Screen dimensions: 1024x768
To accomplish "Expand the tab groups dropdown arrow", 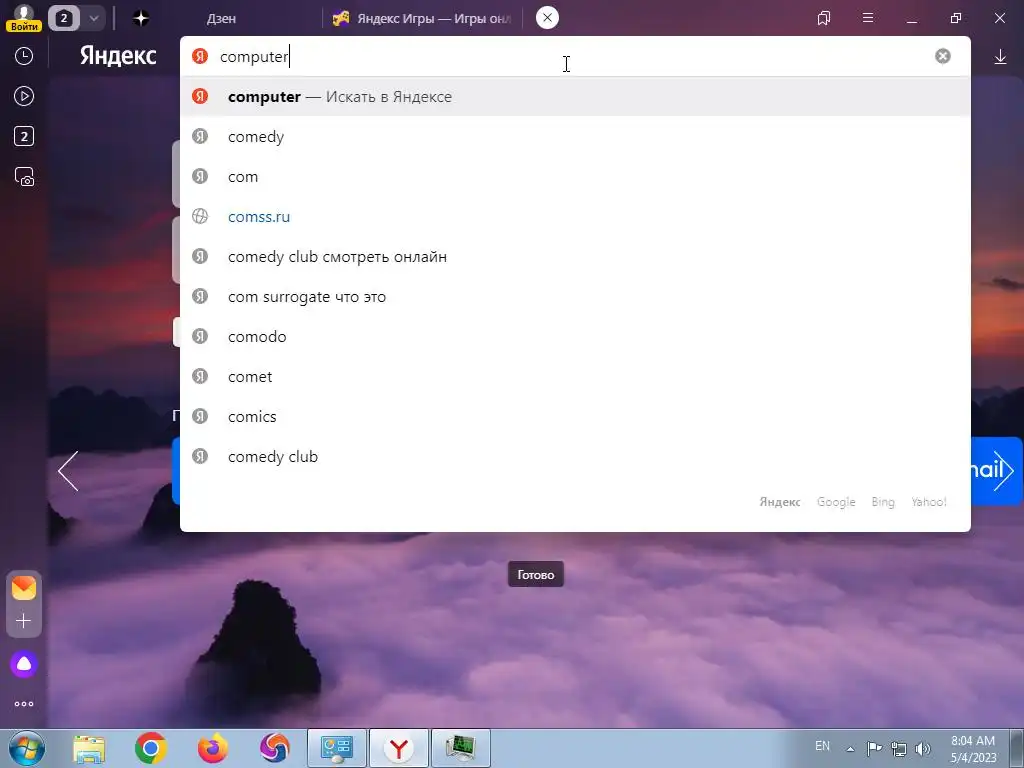I will tap(93, 18).
